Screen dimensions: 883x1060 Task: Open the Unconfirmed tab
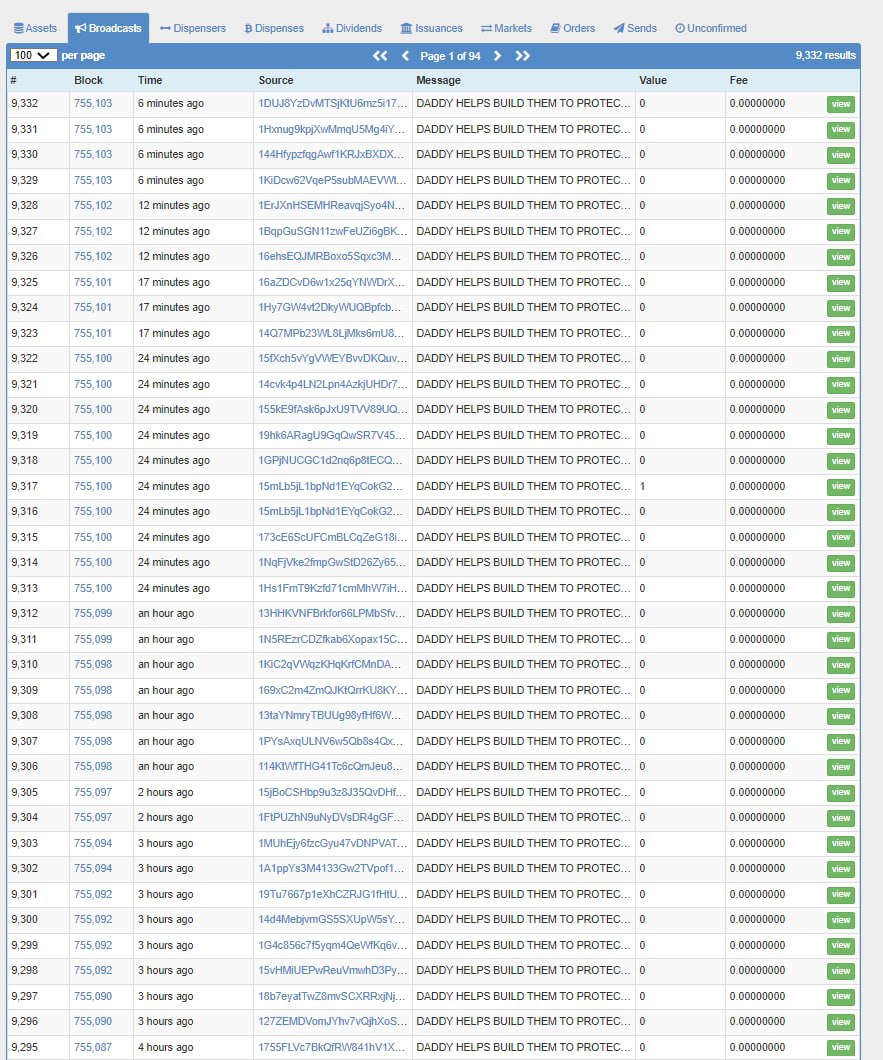[x=711, y=28]
